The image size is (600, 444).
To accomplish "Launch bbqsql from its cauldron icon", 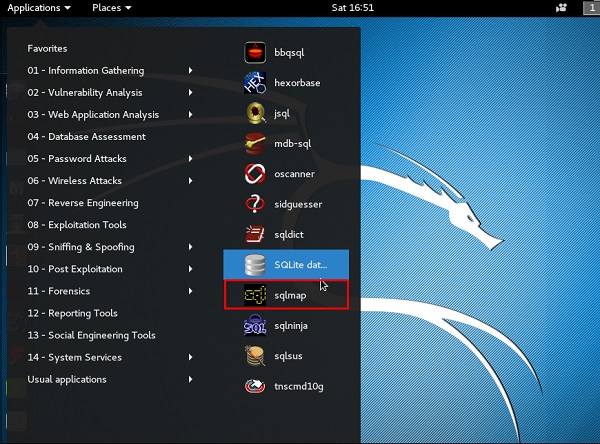I will tap(255, 52).
